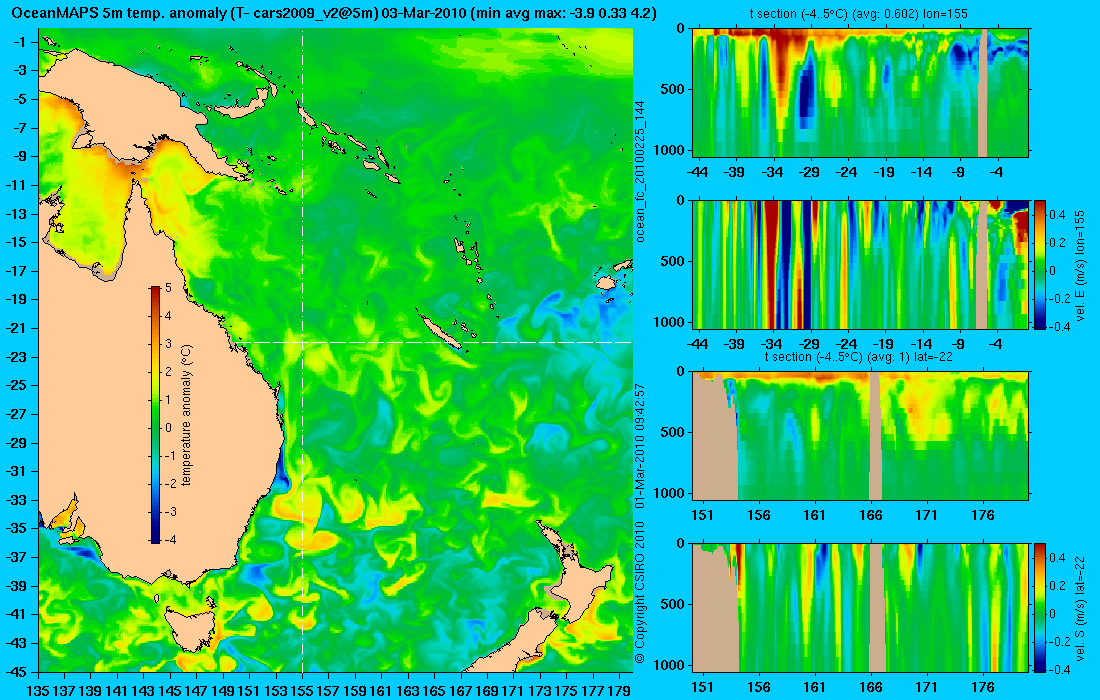Click longitude label '135' on the map's bottom axis

[x=37, y=691]
